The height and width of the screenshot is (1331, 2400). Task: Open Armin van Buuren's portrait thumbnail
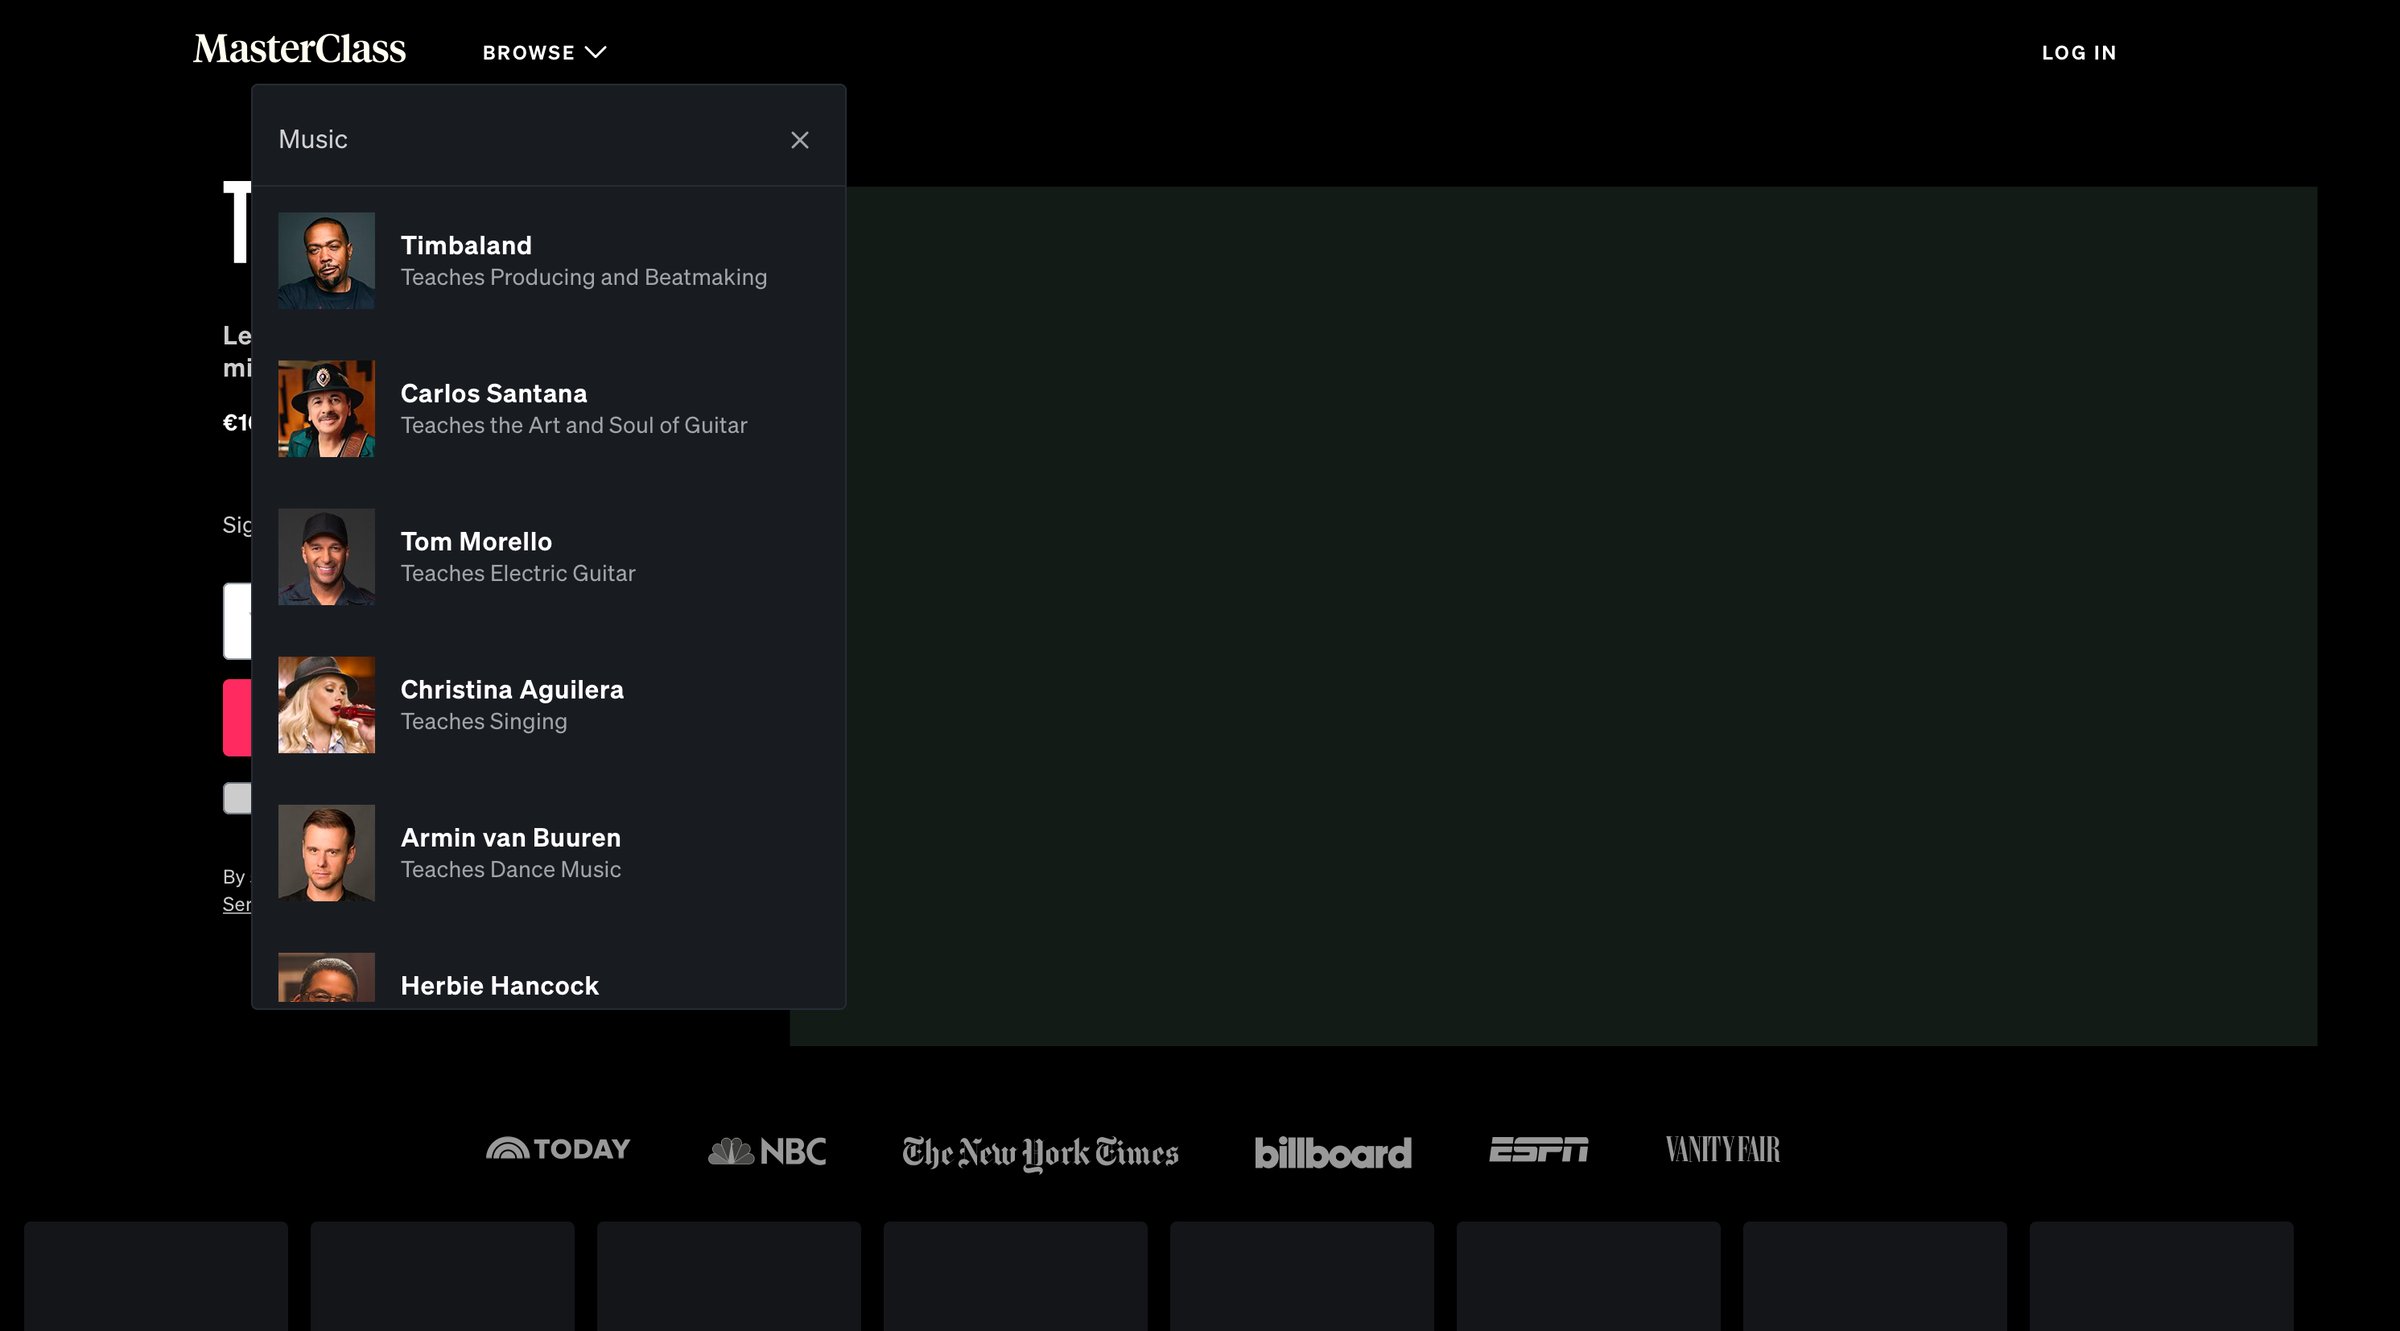point(326,852)
